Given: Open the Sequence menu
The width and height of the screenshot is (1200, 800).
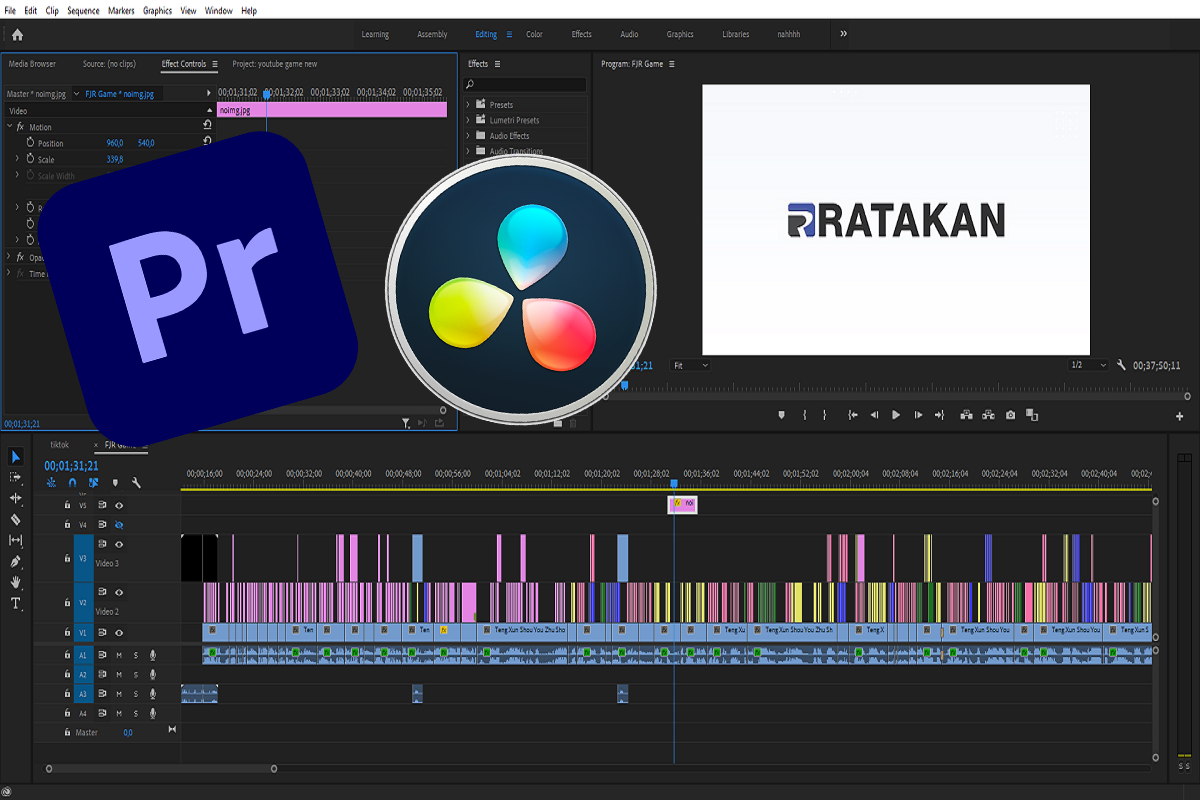Looking at the screenshot, I should click(x=84, y=11).
